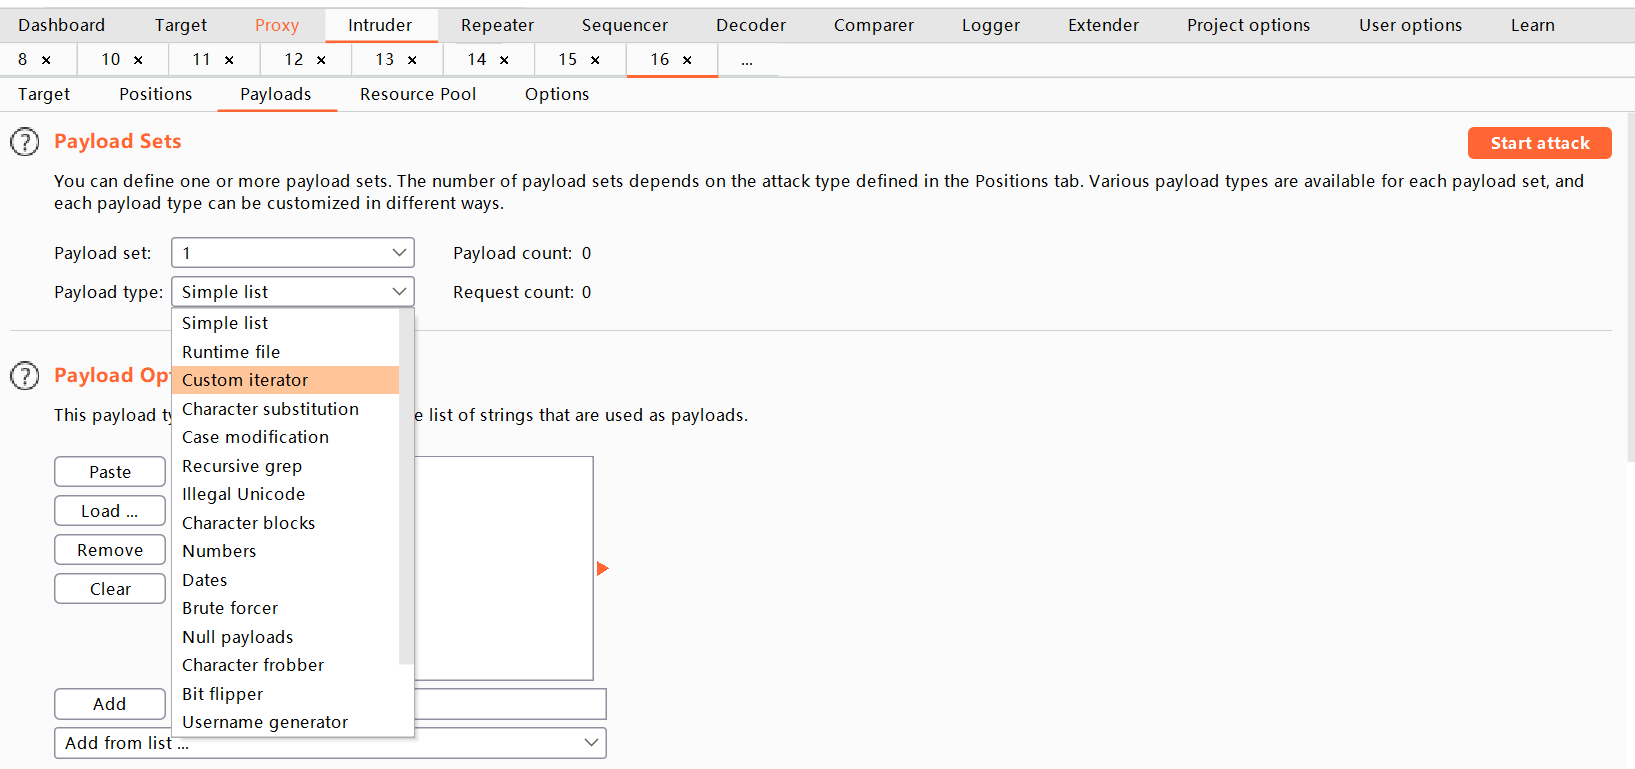Image resolution: width=1635 pixels, height=769 pixels.
Task: Close Intruder tab 14
Action: pos(504,60)
